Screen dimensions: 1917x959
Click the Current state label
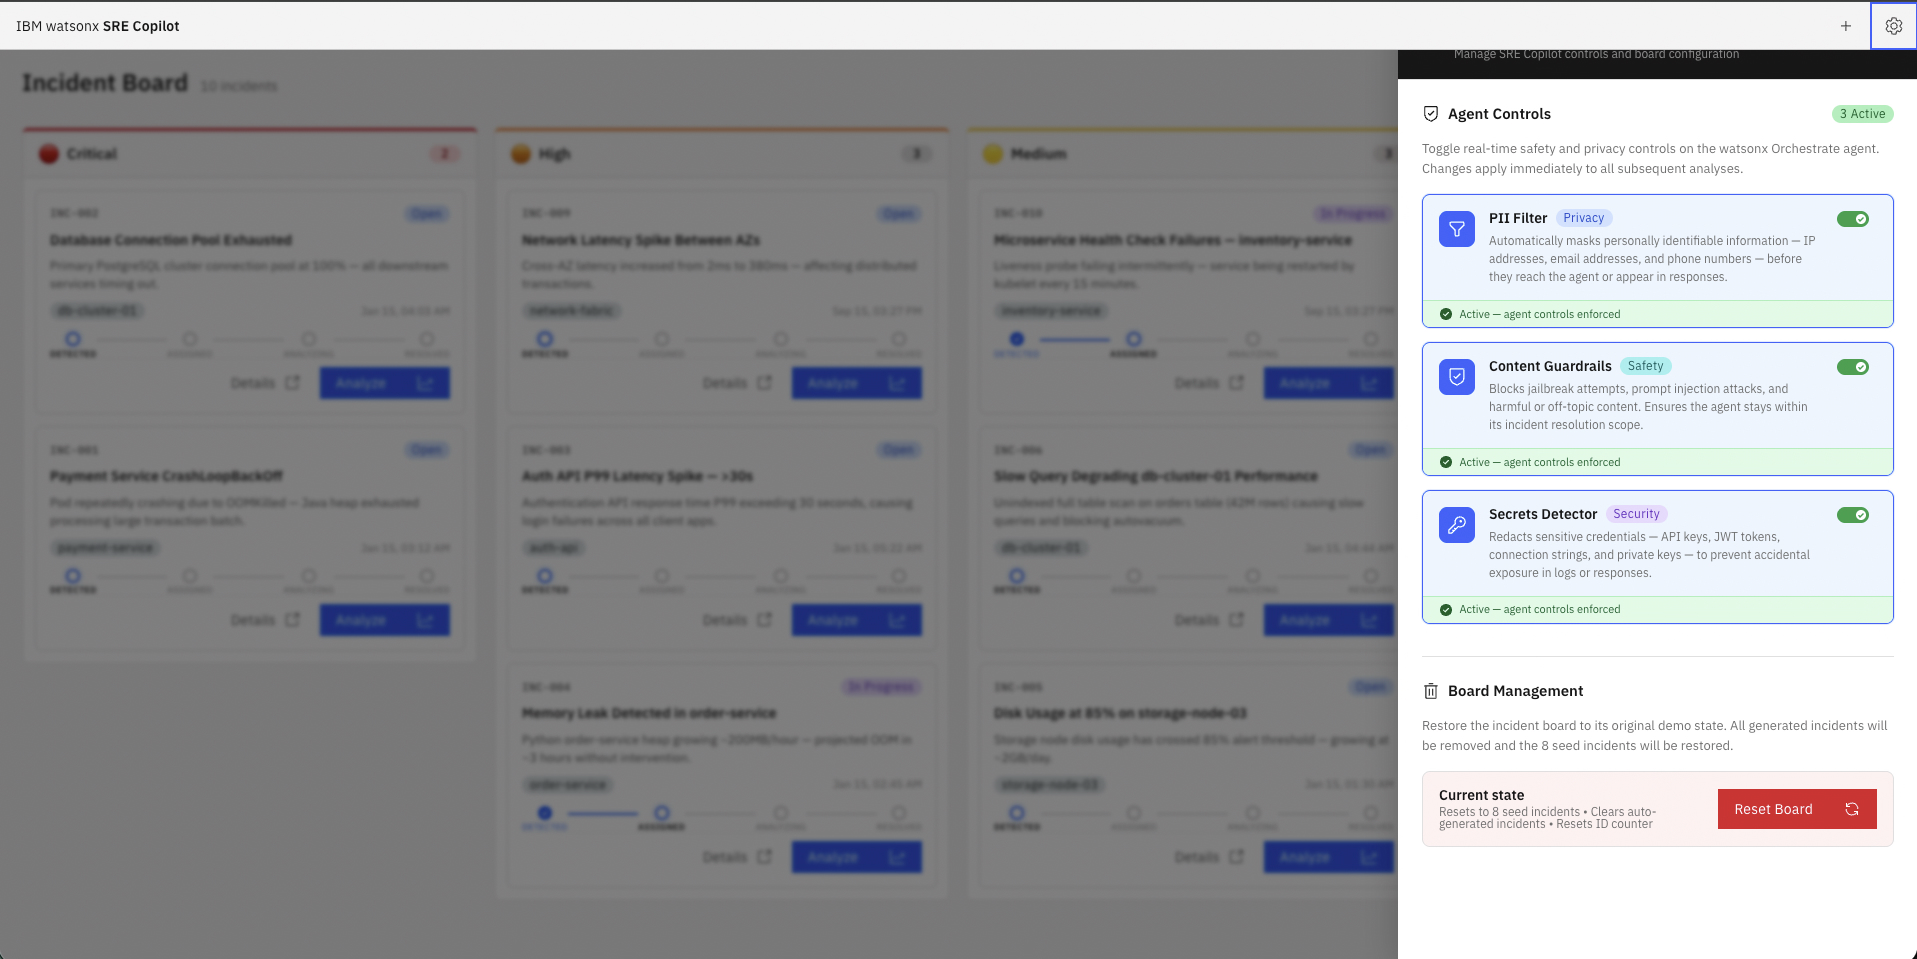pyautogui.click(x=1481, y=795)
